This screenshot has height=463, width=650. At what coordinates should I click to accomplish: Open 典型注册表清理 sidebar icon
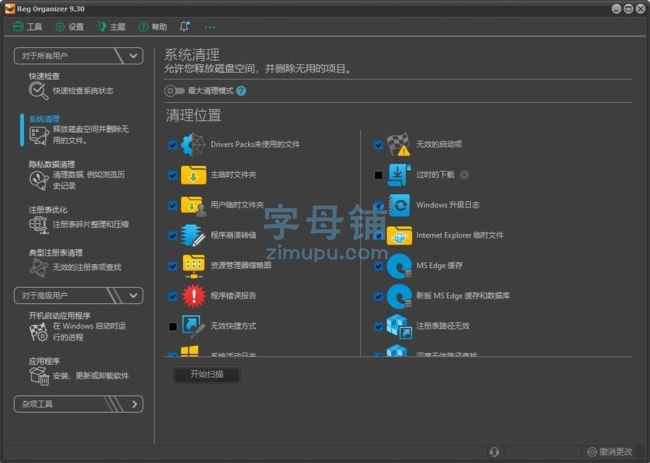(x=39, y=267)
